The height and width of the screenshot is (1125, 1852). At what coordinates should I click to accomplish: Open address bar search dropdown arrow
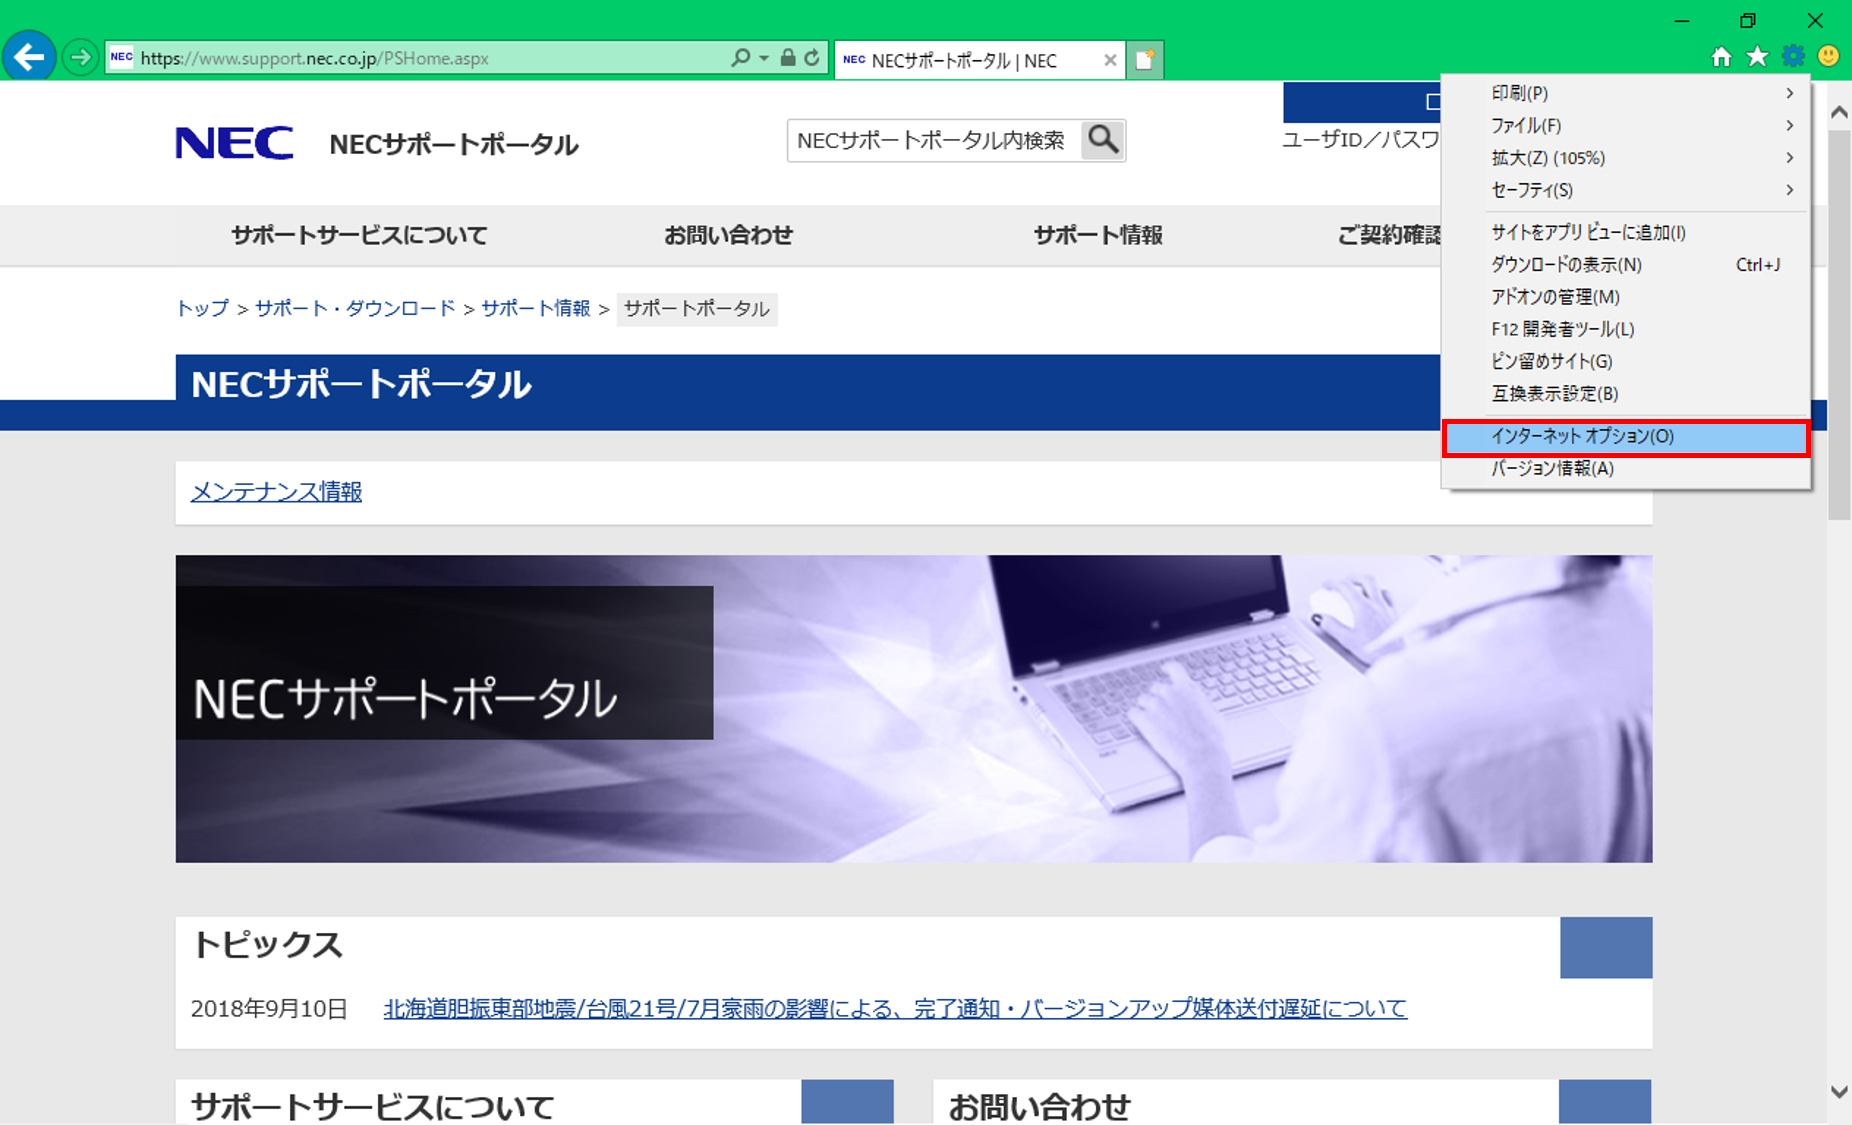(x=764, y=58)
